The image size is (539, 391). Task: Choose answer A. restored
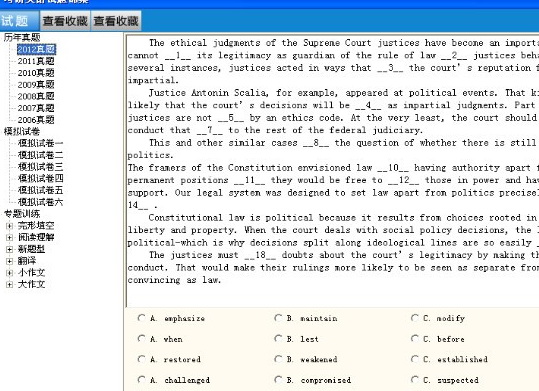141,359
